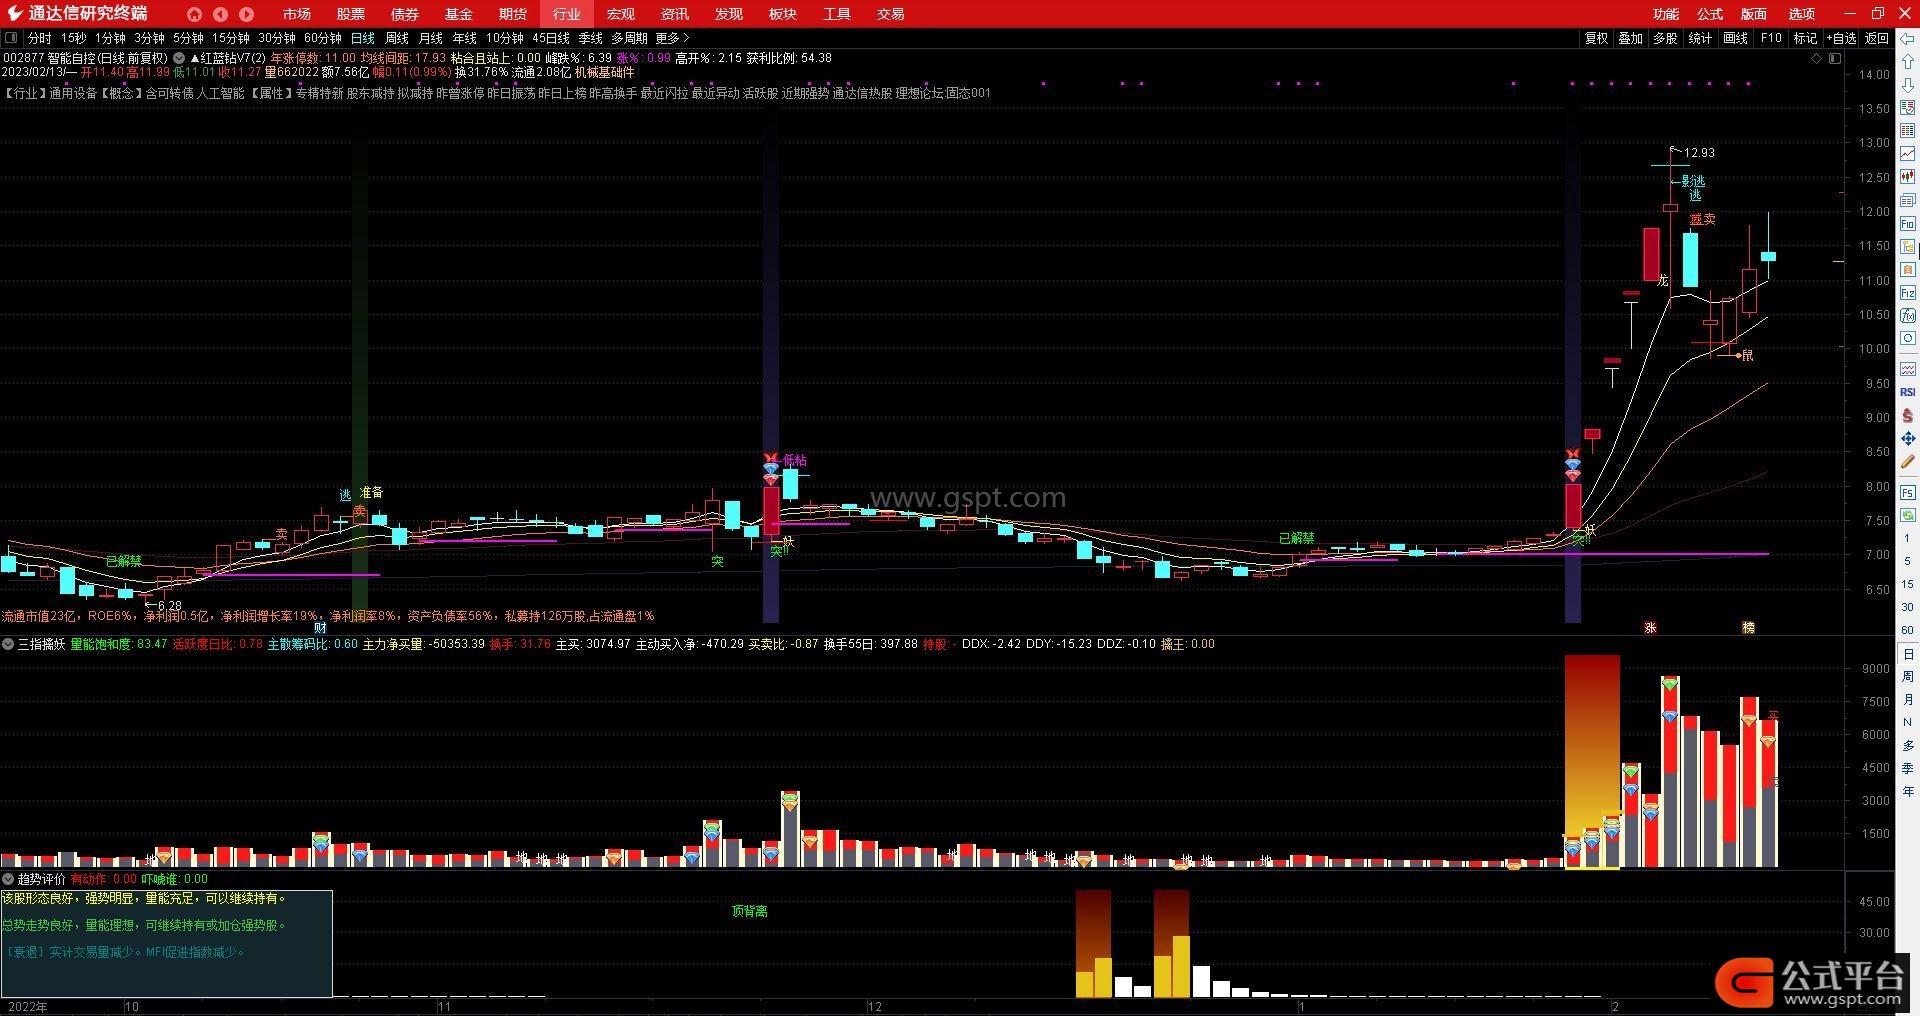This screenshot has height=1016, width=1920.
Task: Select 日 period in right sidebar
Action: coord(1908,654)
